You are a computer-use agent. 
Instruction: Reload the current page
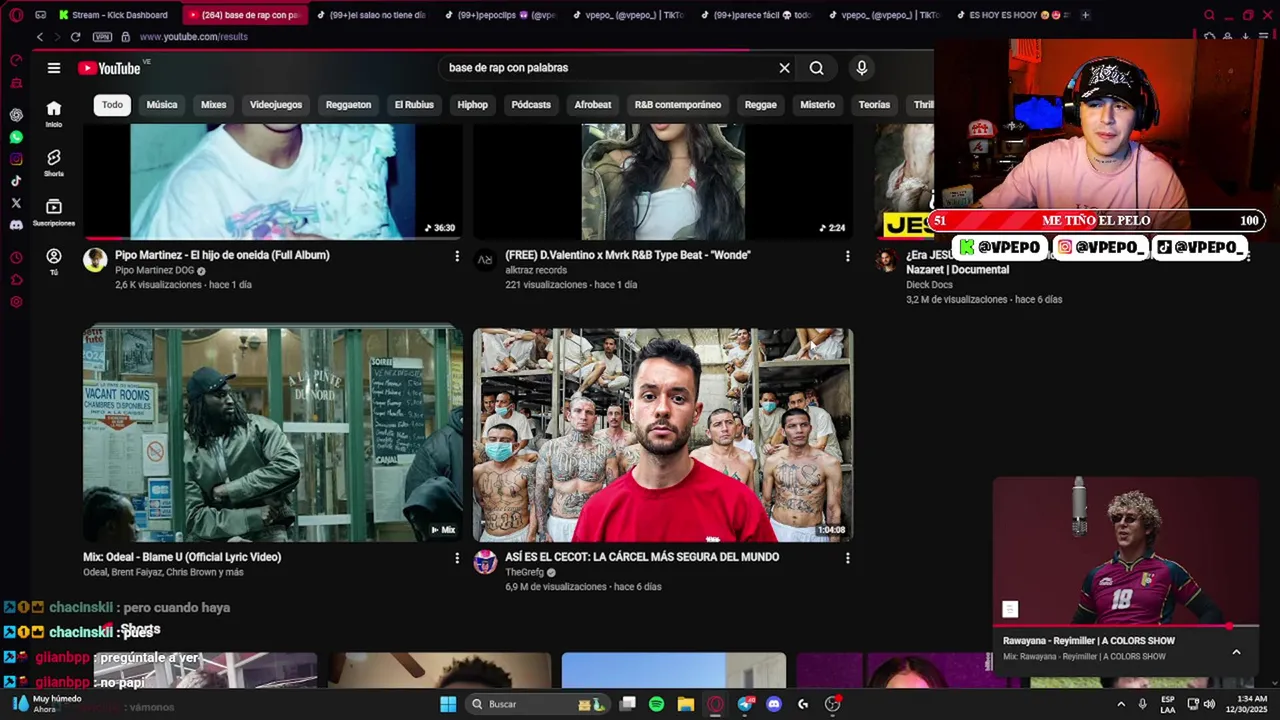(75, 37)
